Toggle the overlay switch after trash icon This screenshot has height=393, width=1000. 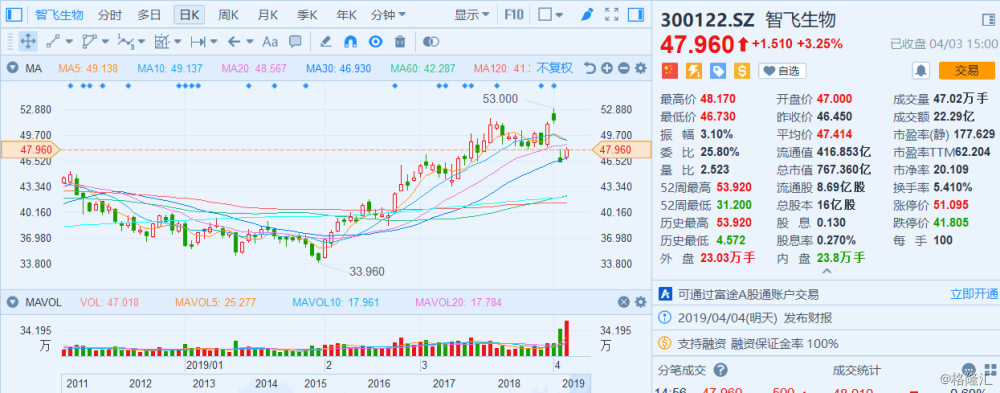click(x=431, y=42)
